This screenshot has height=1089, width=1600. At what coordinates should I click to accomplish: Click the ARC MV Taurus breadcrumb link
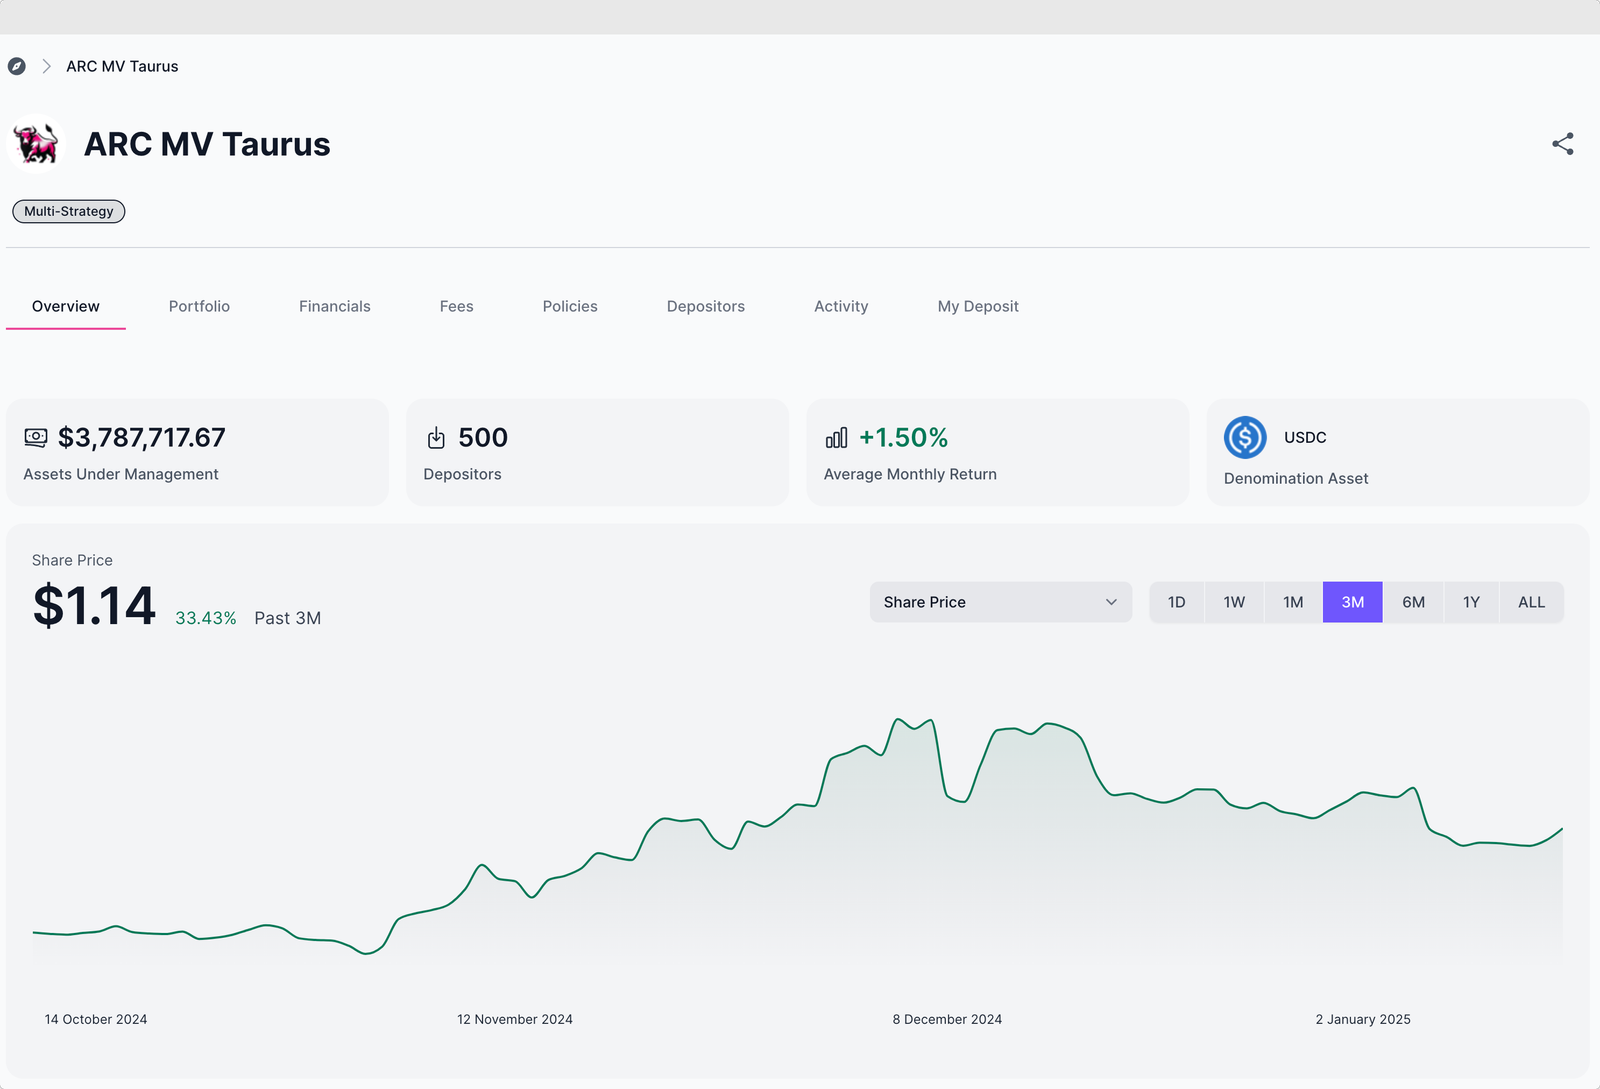click(x=122, y=66)
